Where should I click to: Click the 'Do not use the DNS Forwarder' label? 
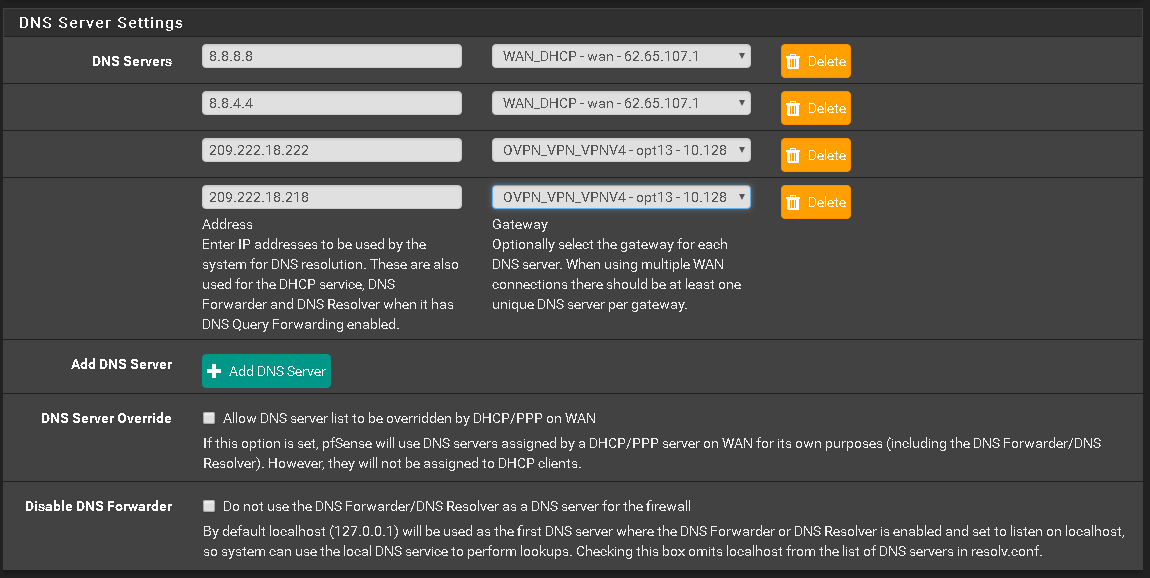(456, 506)
